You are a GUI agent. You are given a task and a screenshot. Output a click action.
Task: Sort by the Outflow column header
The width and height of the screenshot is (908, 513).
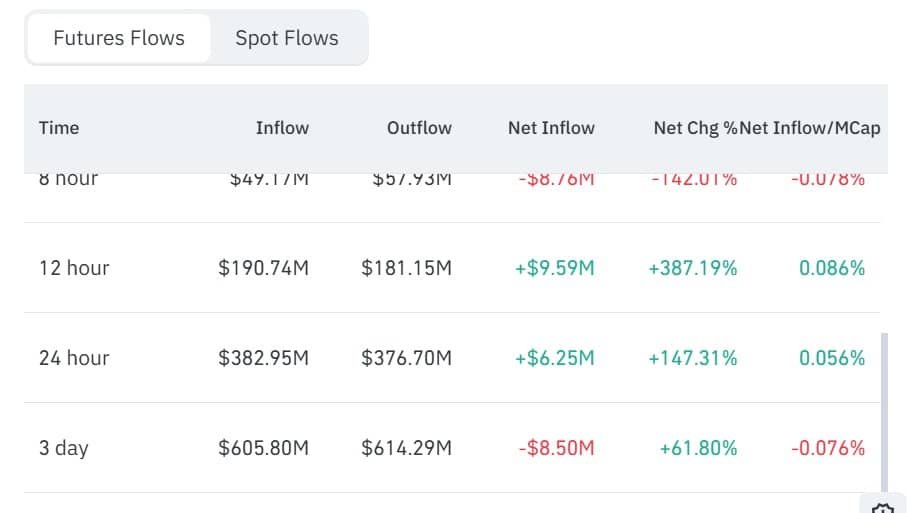419,128
